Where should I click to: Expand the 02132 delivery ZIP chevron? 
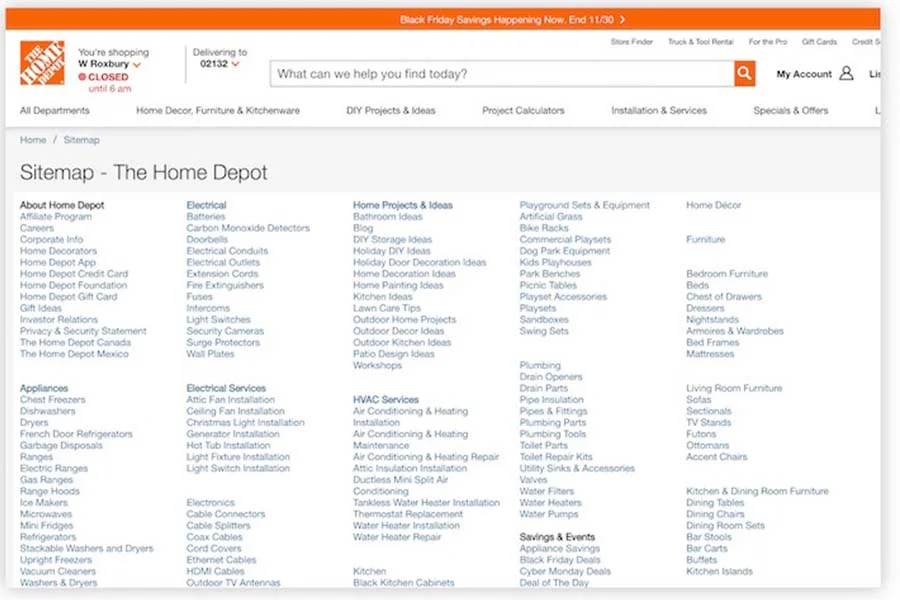235,64
